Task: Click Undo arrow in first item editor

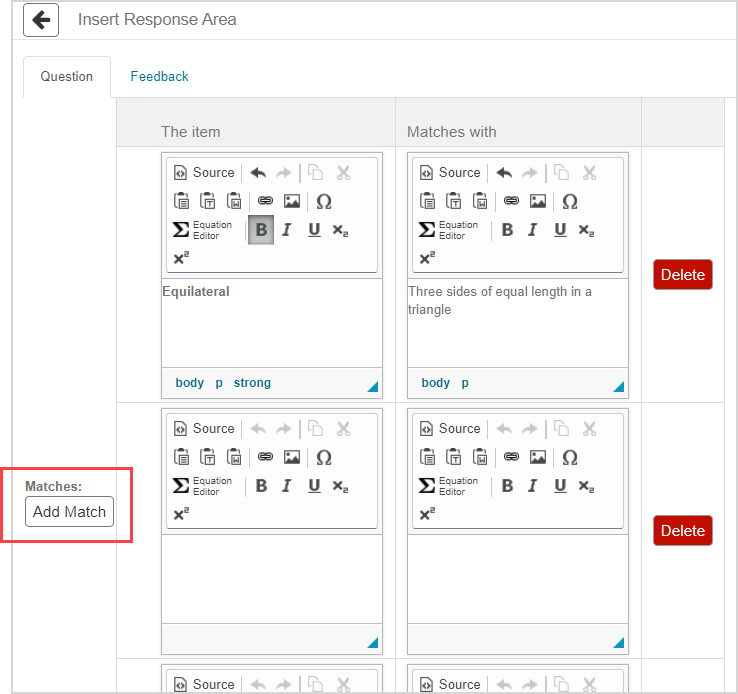Action: (258, 173)
